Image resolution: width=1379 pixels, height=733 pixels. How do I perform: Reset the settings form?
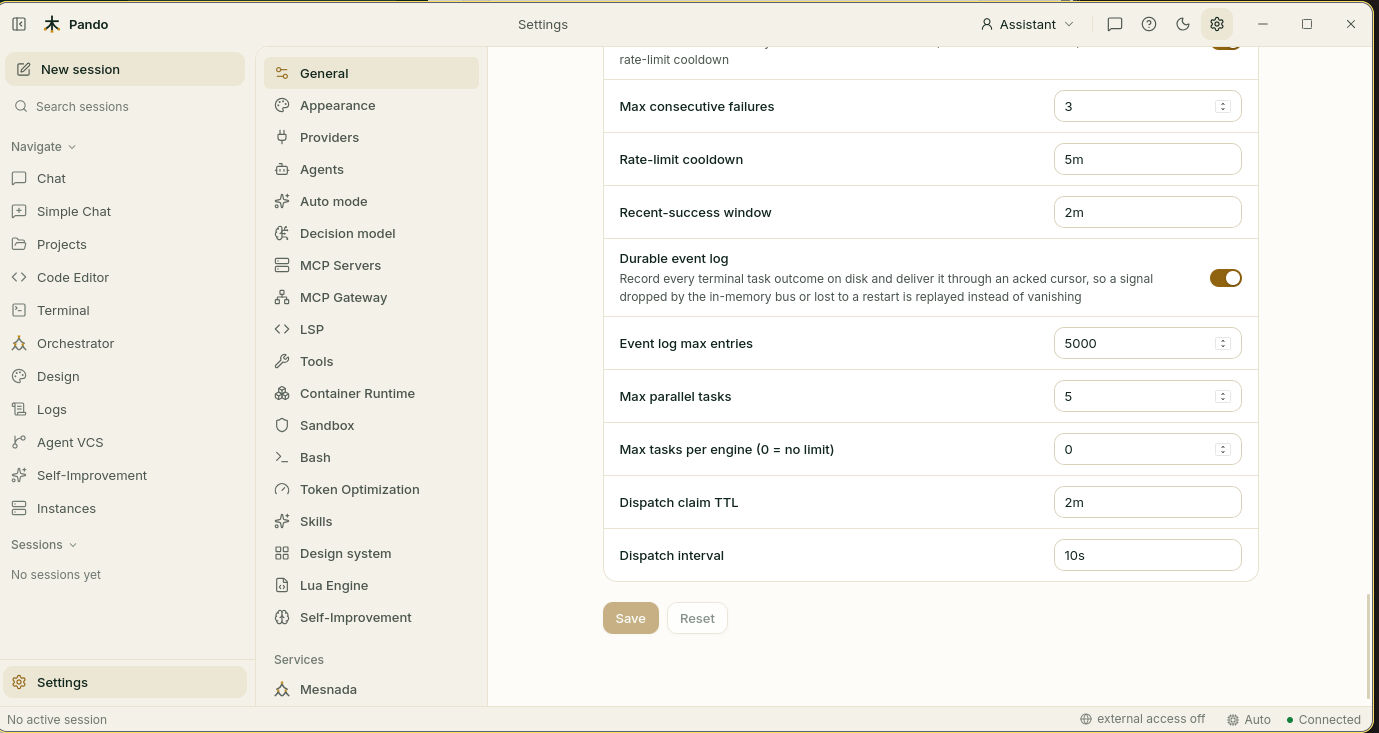coord(697,618)
